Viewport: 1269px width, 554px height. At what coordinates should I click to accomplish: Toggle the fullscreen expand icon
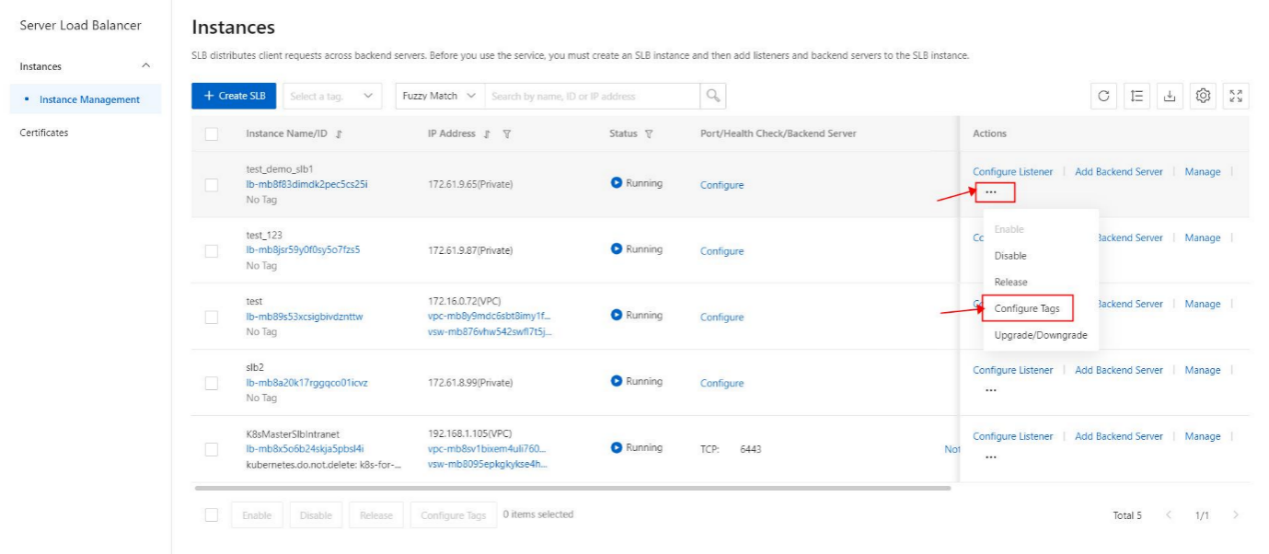(1237, 96)
